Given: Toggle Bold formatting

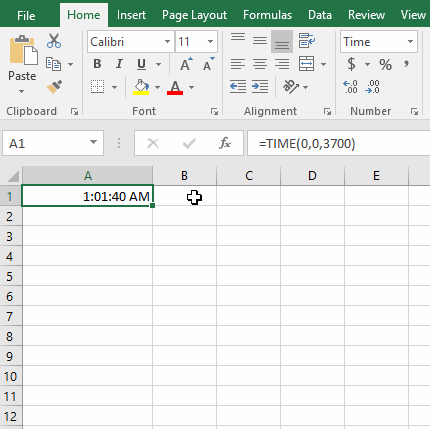Looking at the screenshot, I should tap(97, 64).
